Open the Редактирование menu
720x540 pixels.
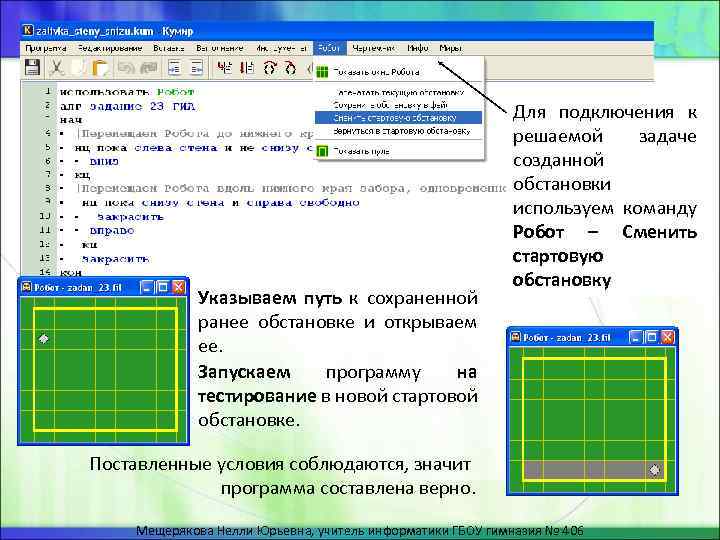pyautogui.click(x=110, y=48)
